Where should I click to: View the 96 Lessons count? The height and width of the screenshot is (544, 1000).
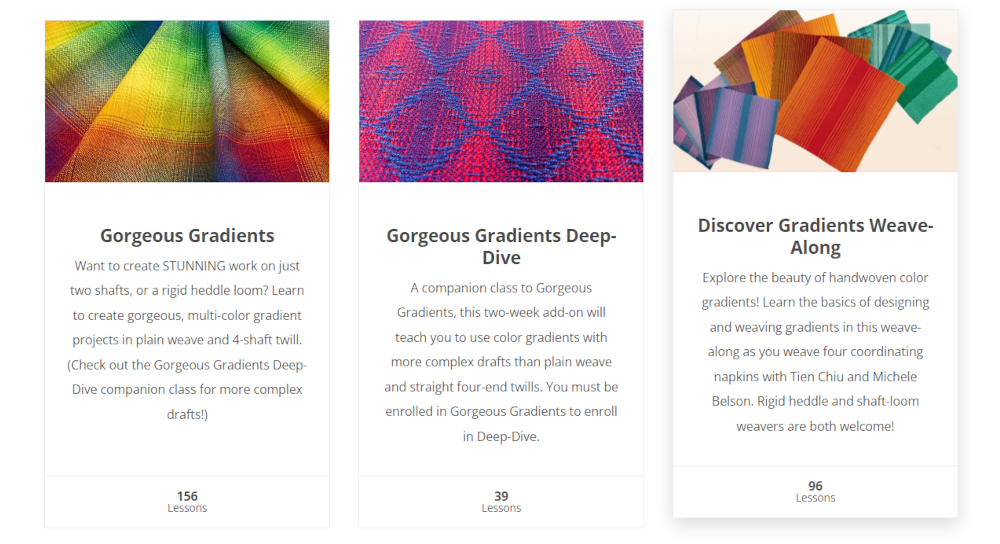click(815, 485)
